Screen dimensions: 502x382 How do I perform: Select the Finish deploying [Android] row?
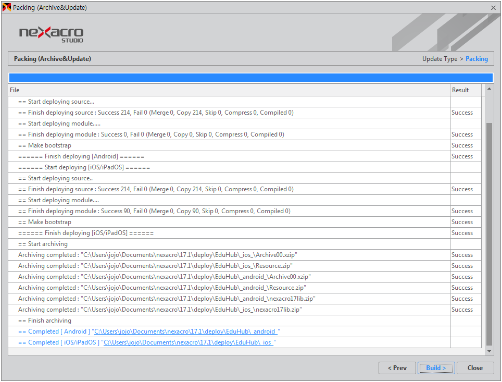point(245,156)
